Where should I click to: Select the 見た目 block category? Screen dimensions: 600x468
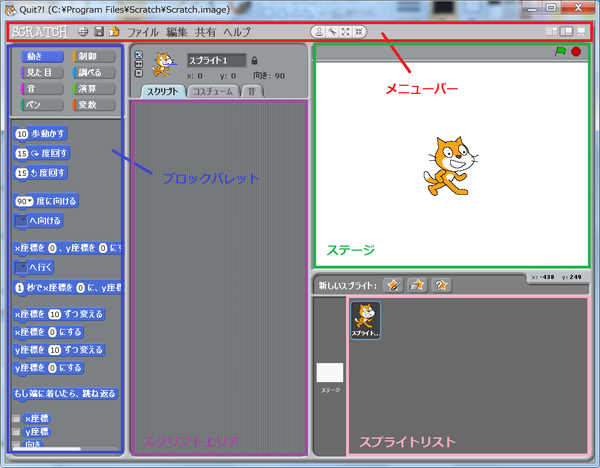[x=42, y=72]
